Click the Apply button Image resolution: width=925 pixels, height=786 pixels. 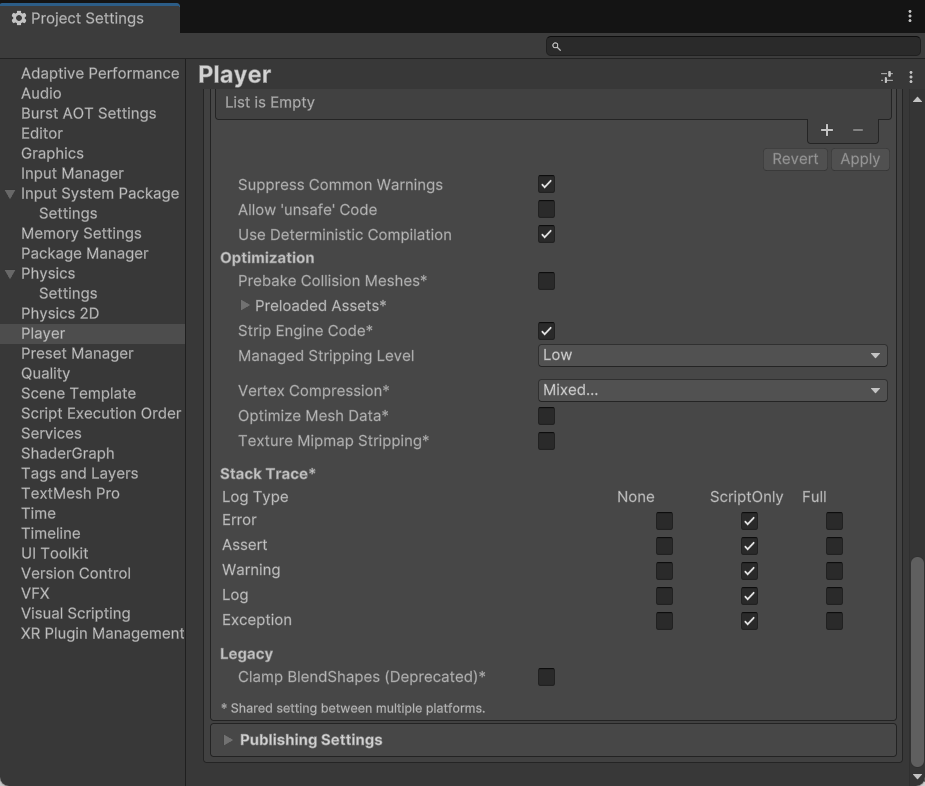pos(860,159)
